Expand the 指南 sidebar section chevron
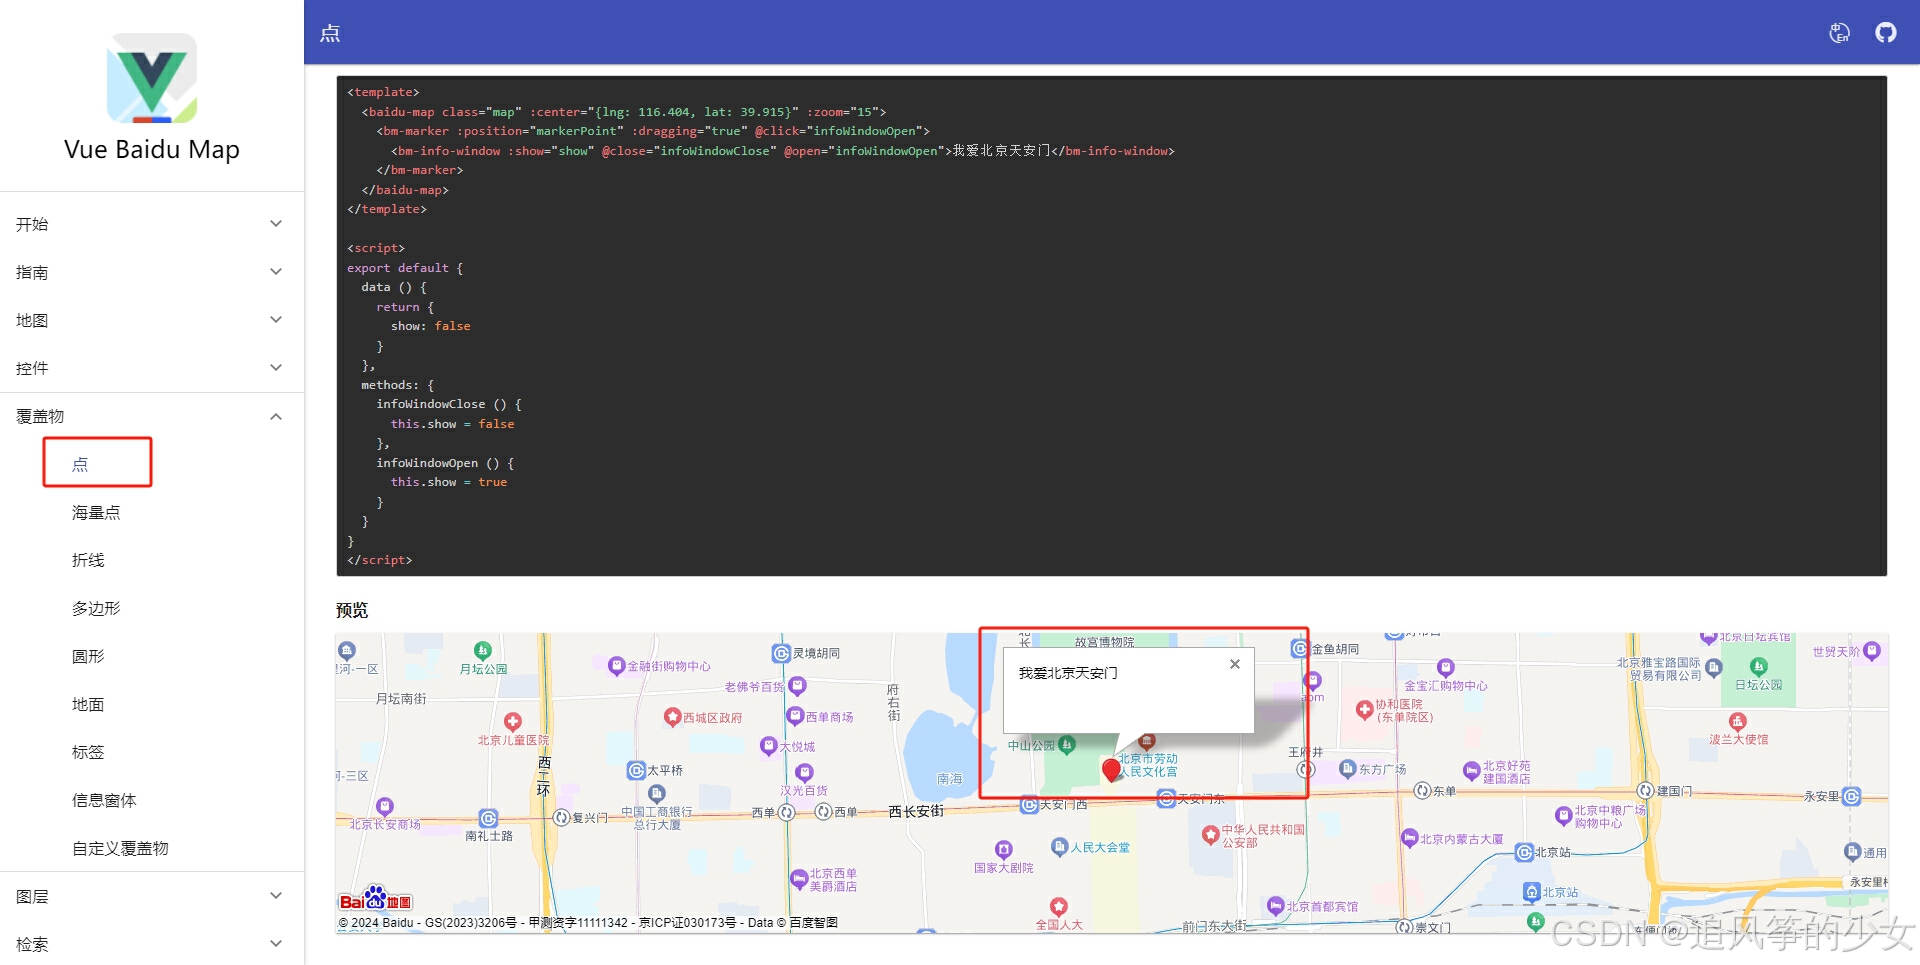 pos(276,272)
